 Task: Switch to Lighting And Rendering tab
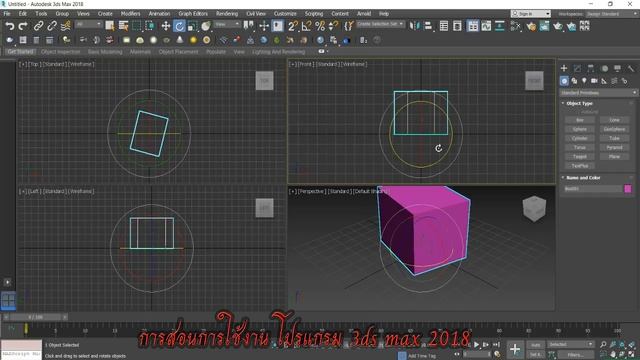pyautogui.click(x=278, y=52)
